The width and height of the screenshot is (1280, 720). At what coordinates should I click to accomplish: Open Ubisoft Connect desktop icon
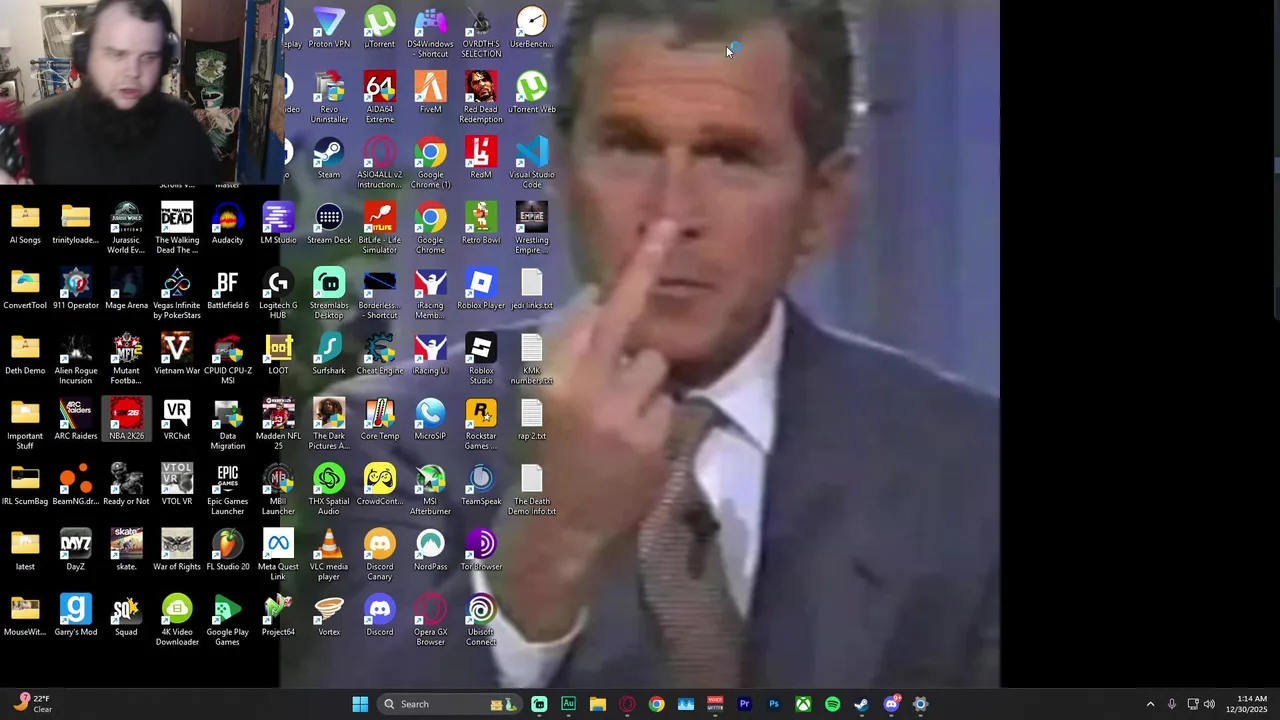(481, 620)
